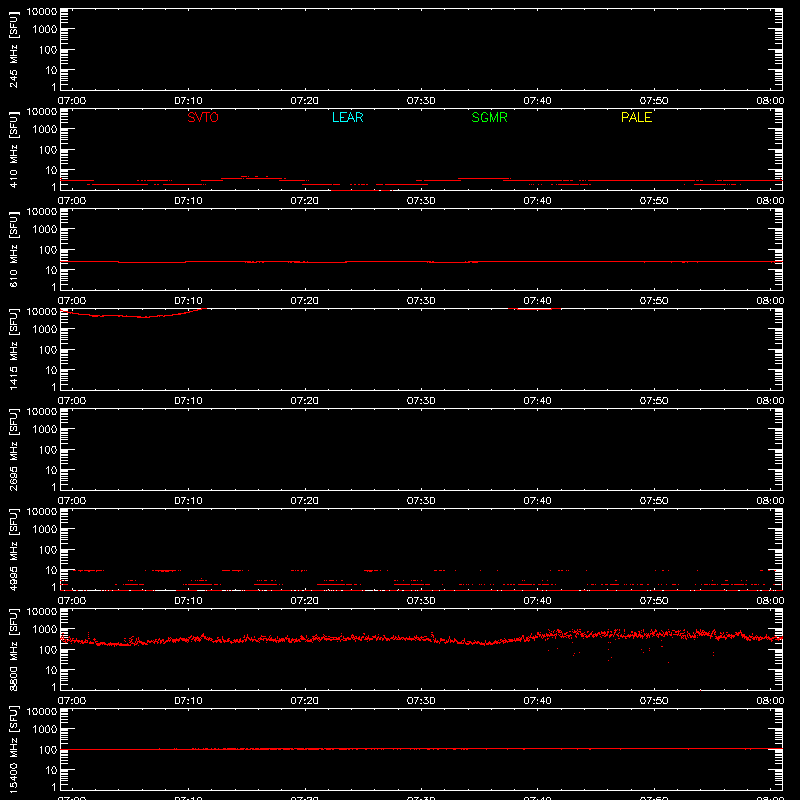Select the 4995 MHz [SFU] axis title
800x800 pixels.
click(x=13, y=549)
